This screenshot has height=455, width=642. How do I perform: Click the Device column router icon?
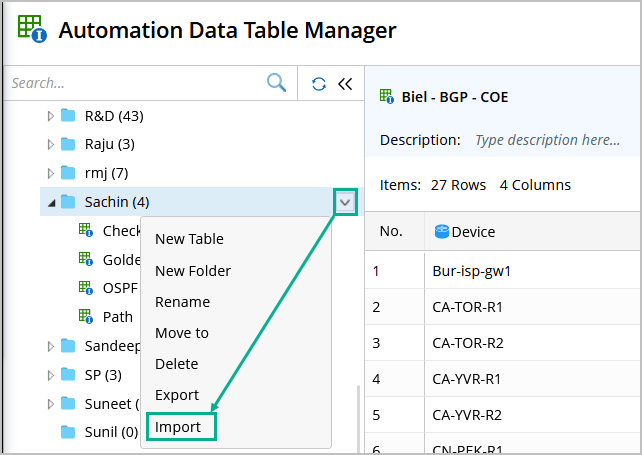(x=442, y=232)
